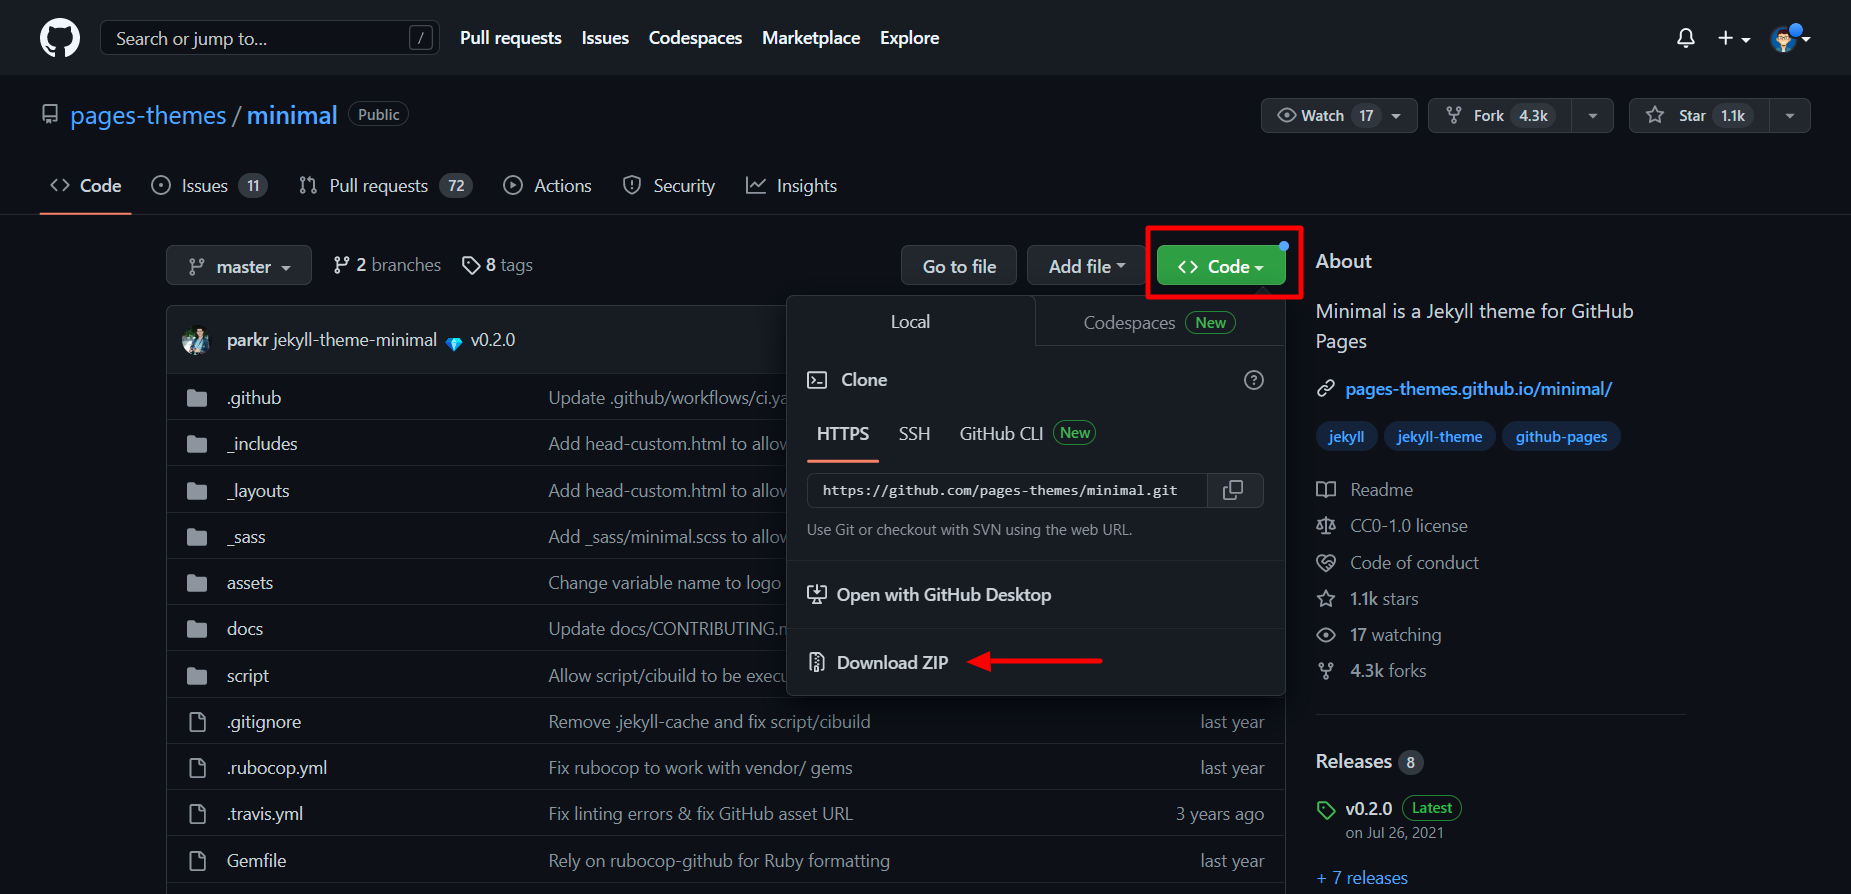
Task: Click the Readme link in About
Action: point(1381,490)
